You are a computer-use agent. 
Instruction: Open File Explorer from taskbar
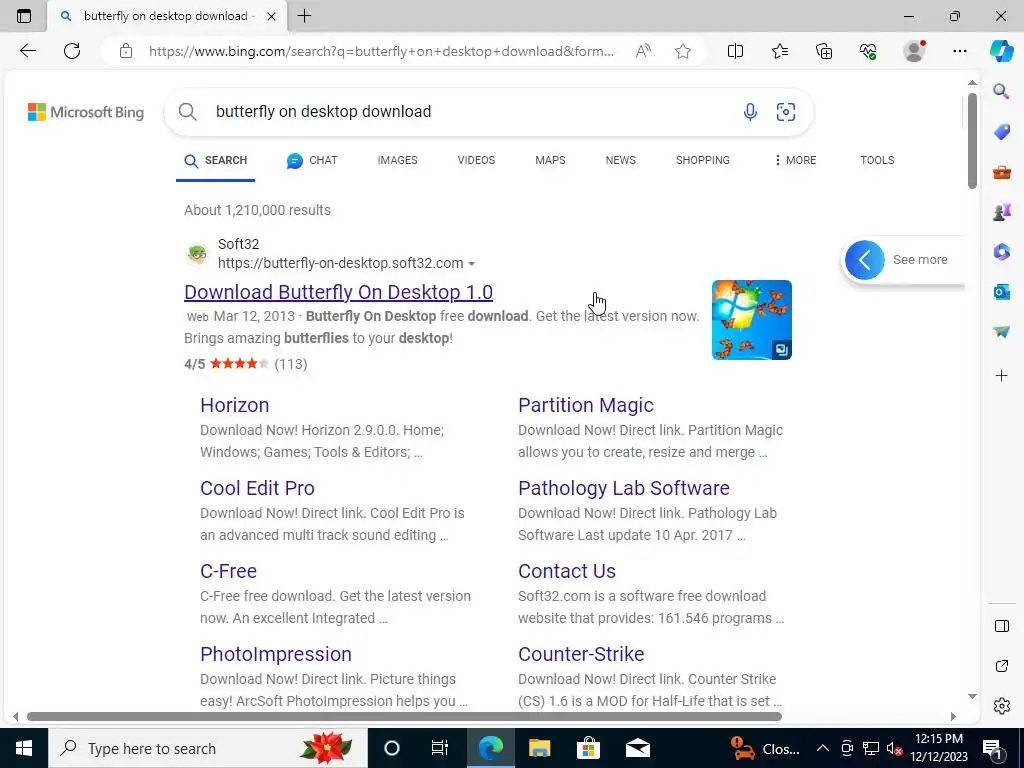point(539,748)
